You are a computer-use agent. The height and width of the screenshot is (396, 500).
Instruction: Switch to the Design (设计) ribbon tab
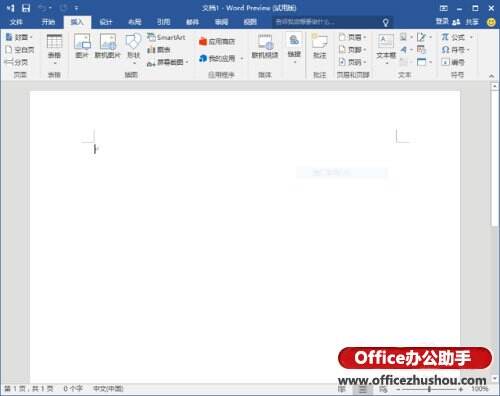coord(106,22)
